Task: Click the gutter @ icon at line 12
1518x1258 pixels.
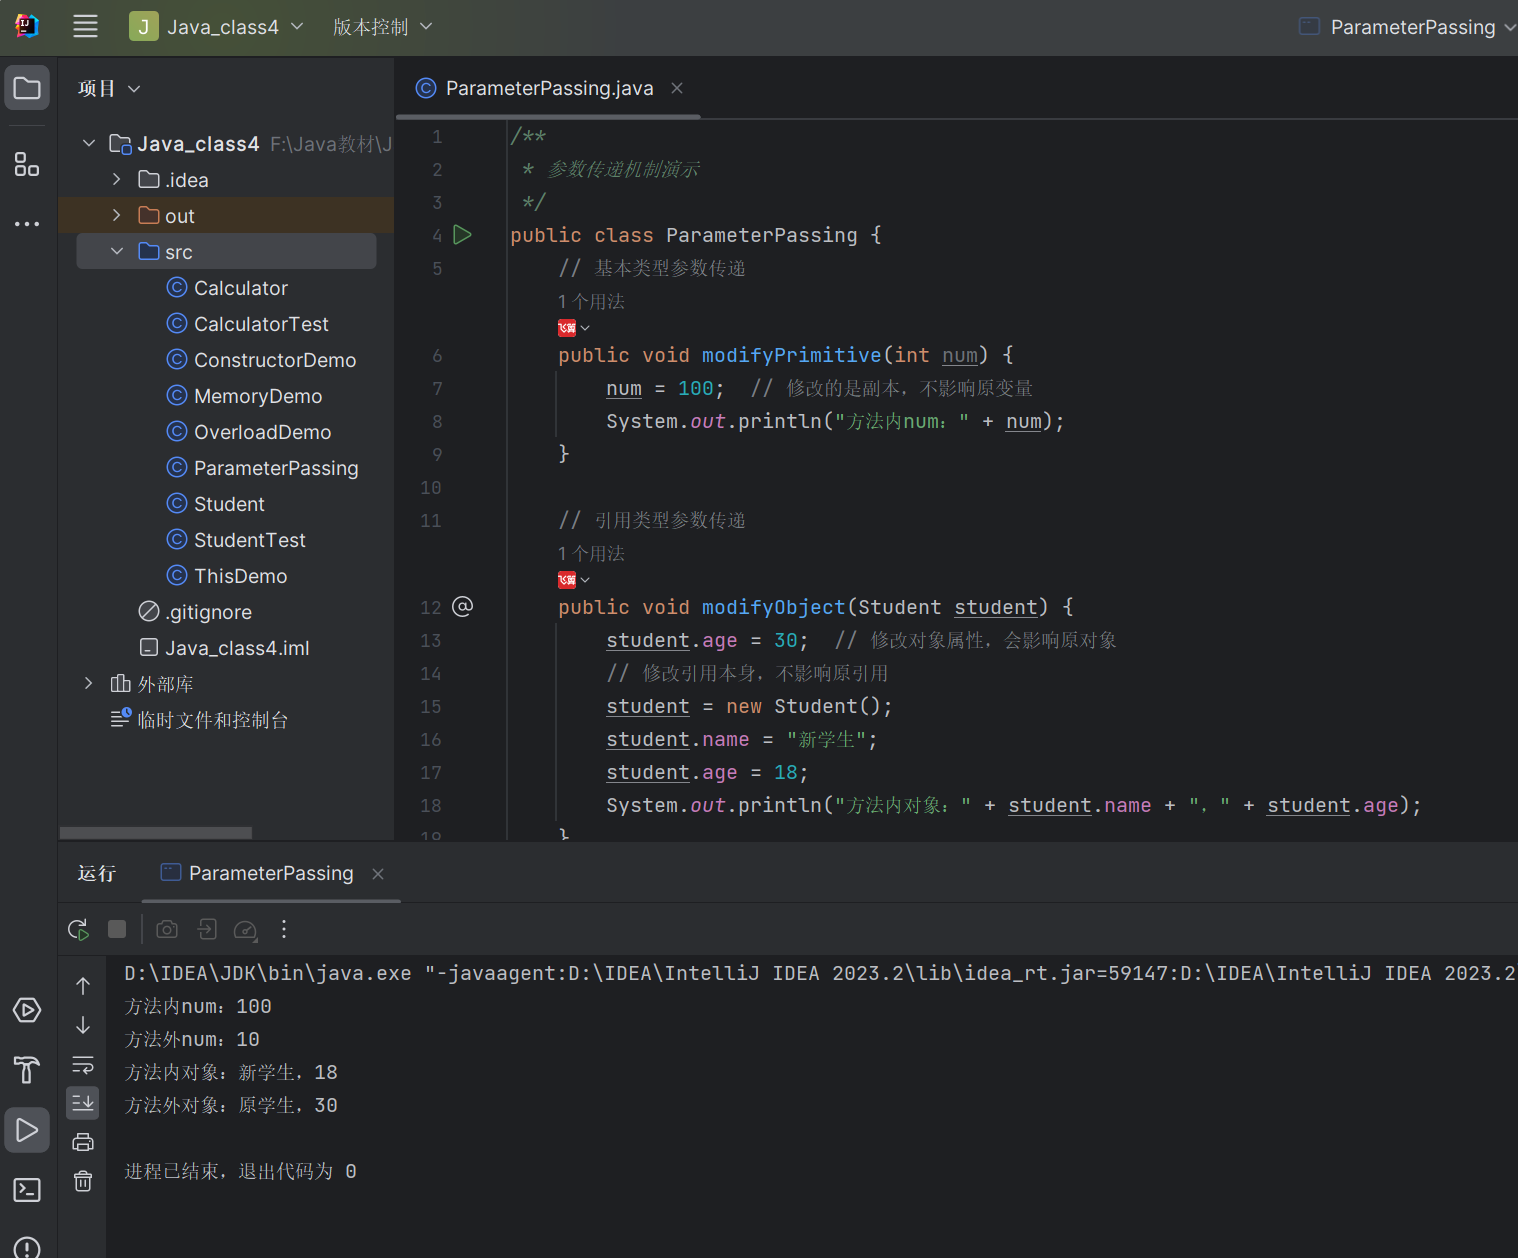Action: point(462,607)
